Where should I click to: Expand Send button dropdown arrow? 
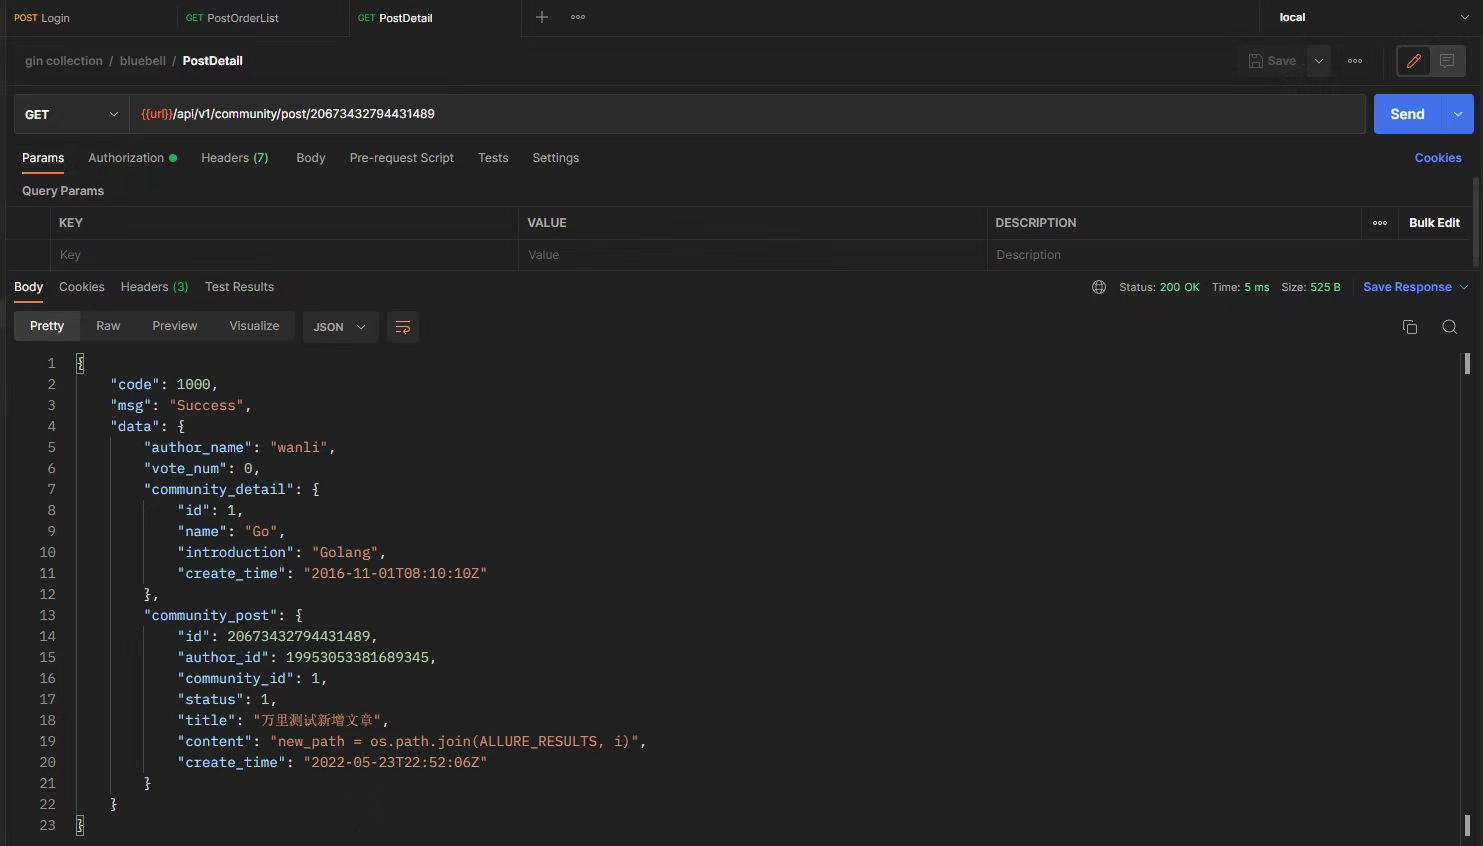point(1458,114)
